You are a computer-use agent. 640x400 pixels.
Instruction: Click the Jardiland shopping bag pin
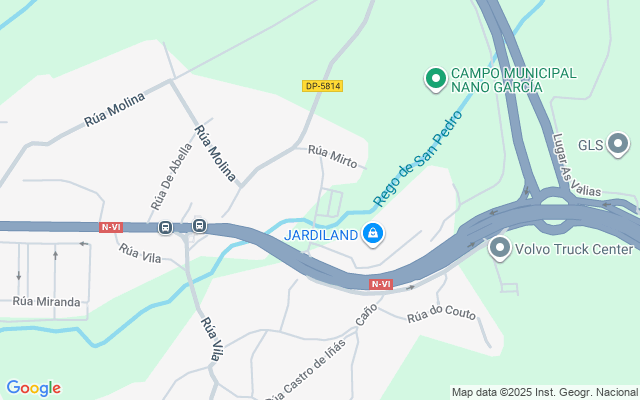372,234
